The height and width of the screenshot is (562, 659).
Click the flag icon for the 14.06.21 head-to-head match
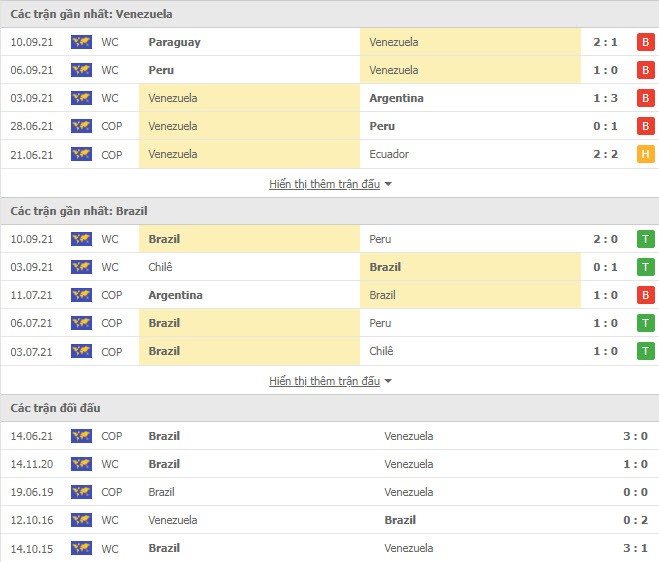tap(81, 436)
